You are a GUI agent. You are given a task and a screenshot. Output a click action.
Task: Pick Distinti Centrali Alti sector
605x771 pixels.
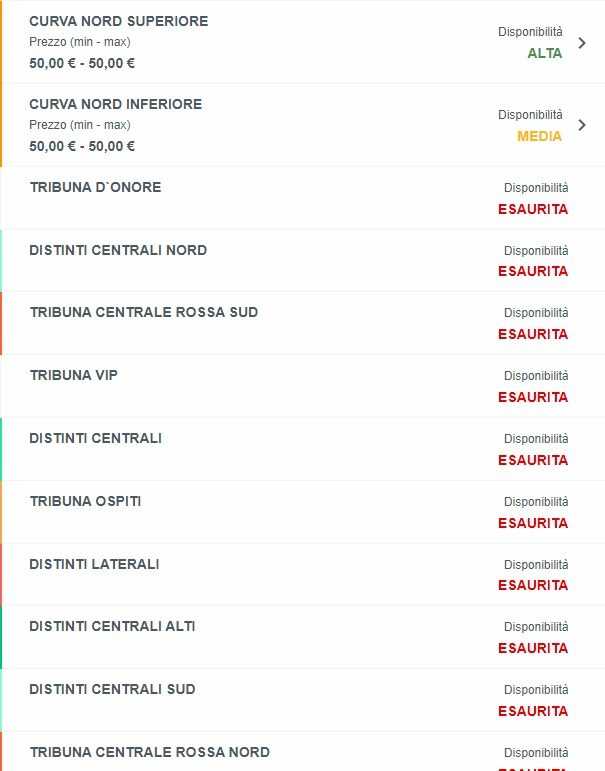[x=113, y=626]
